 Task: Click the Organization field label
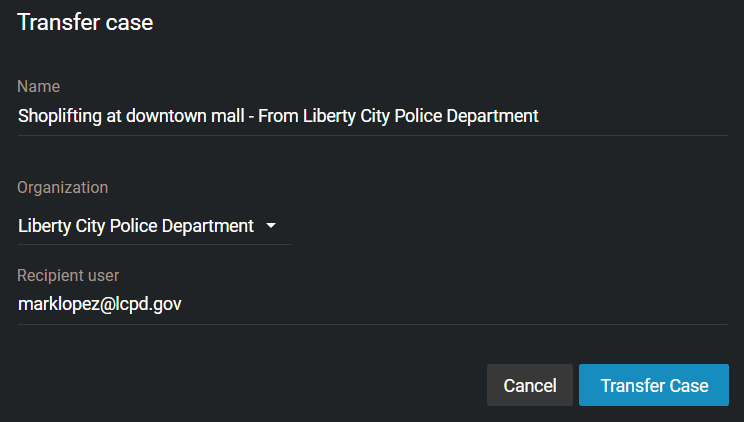(63, 188)
